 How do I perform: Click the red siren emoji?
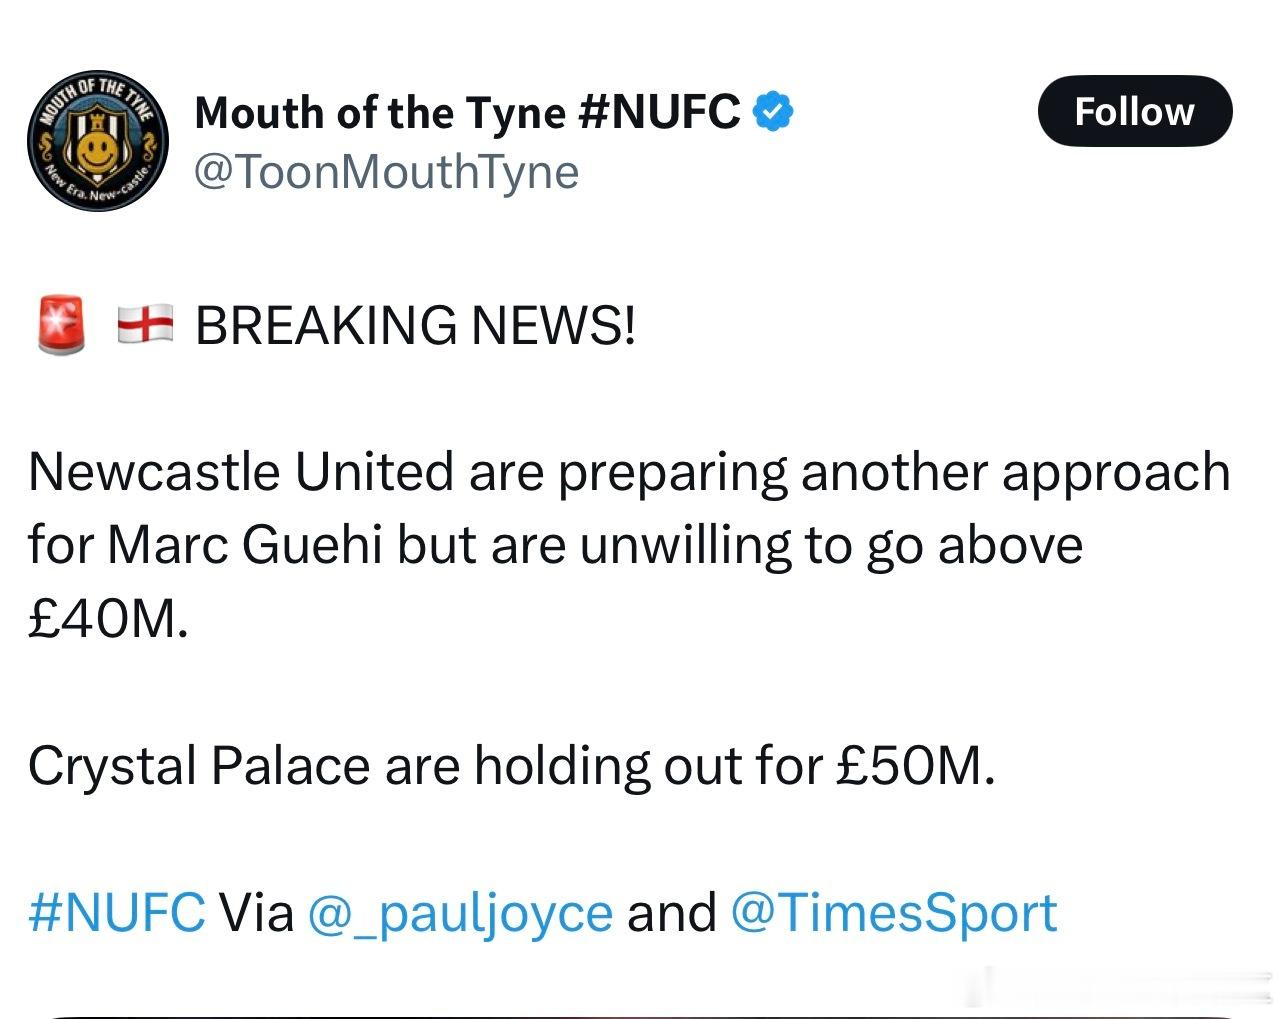62,324
